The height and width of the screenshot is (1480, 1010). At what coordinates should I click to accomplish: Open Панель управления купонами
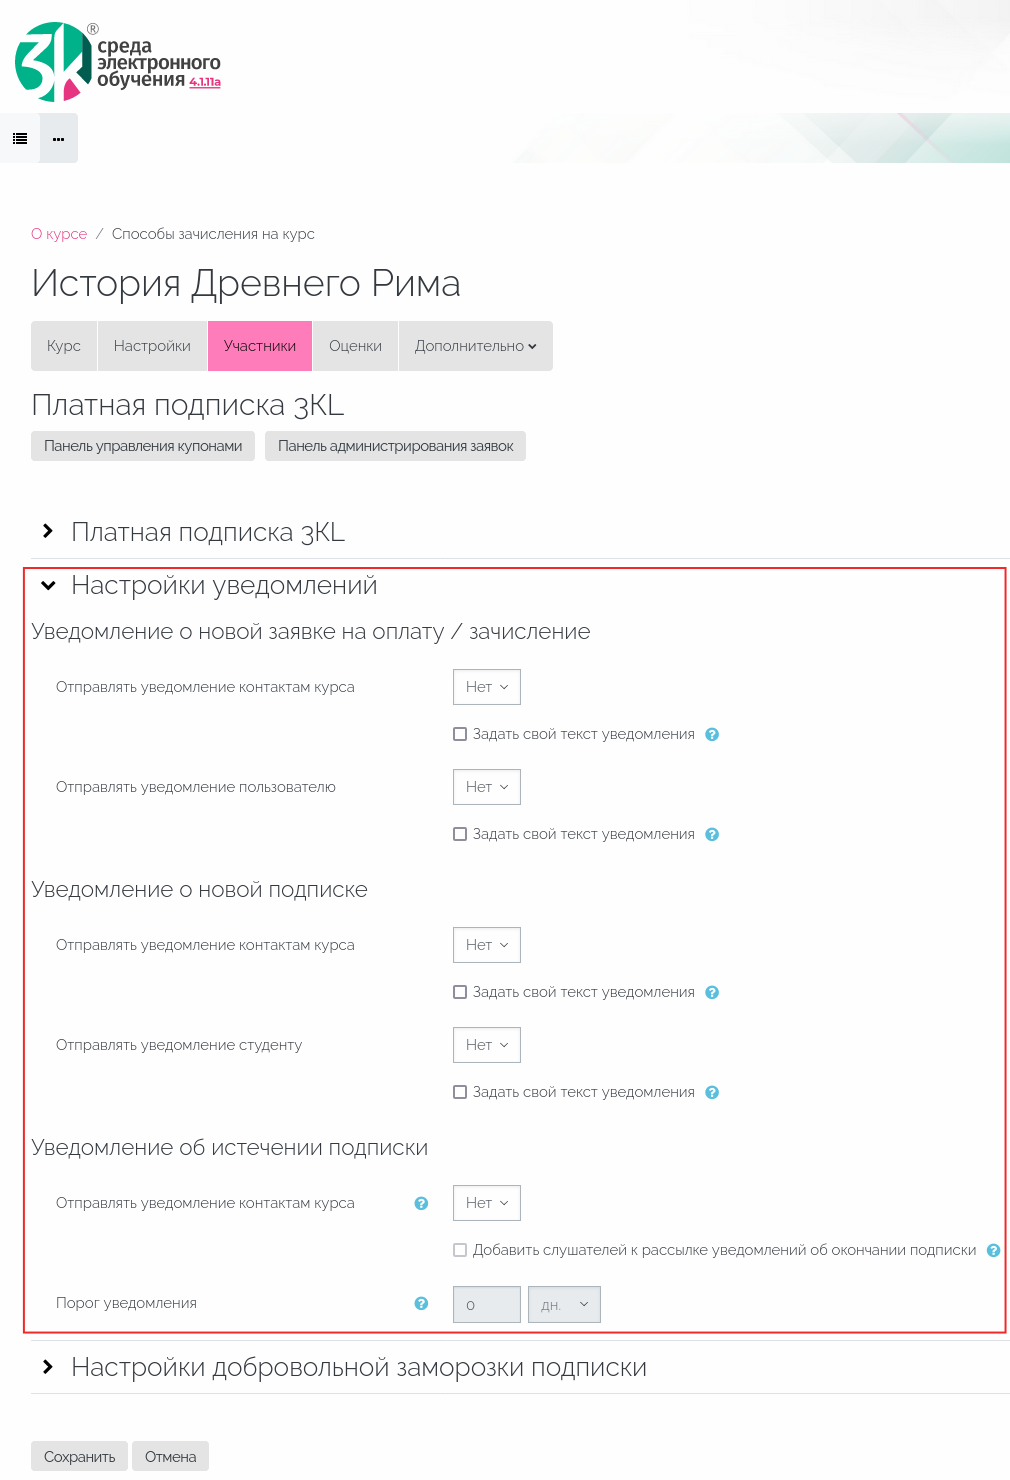pyautogui.click(x=143, y=446)
